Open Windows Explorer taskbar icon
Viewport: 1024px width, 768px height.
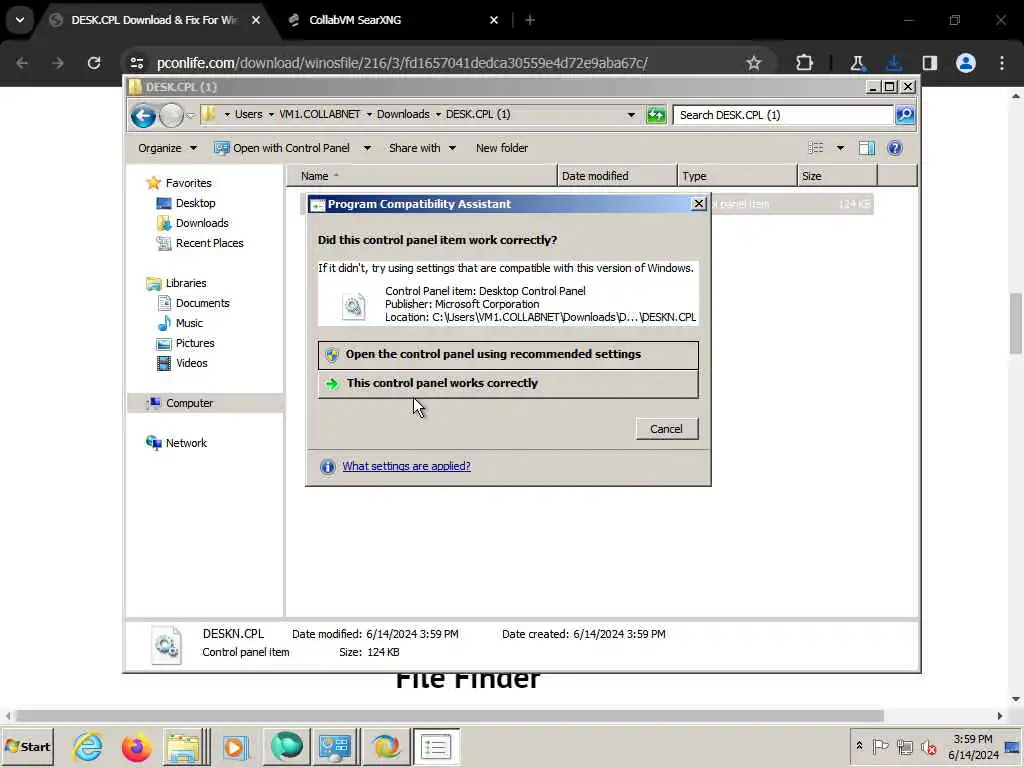tap(185, 746)
